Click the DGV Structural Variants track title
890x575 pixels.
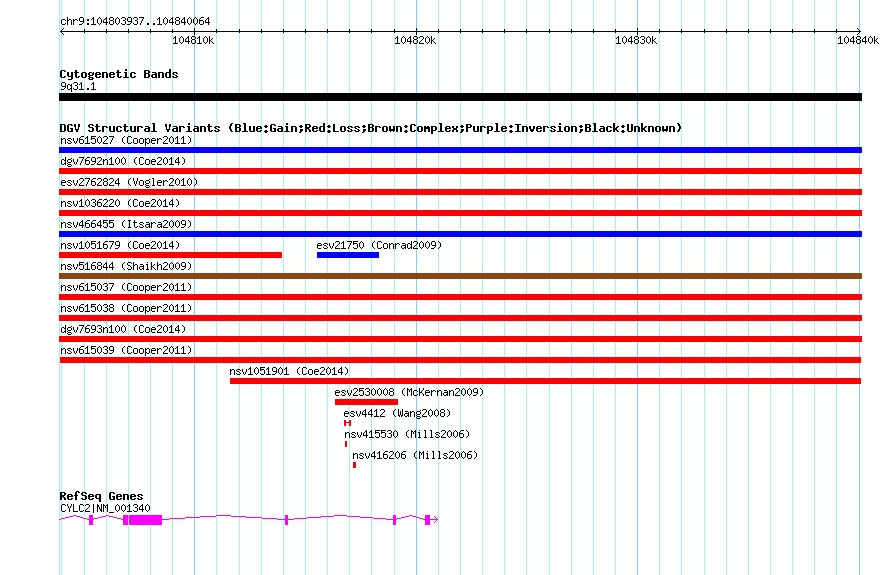(x=371, y=128)
